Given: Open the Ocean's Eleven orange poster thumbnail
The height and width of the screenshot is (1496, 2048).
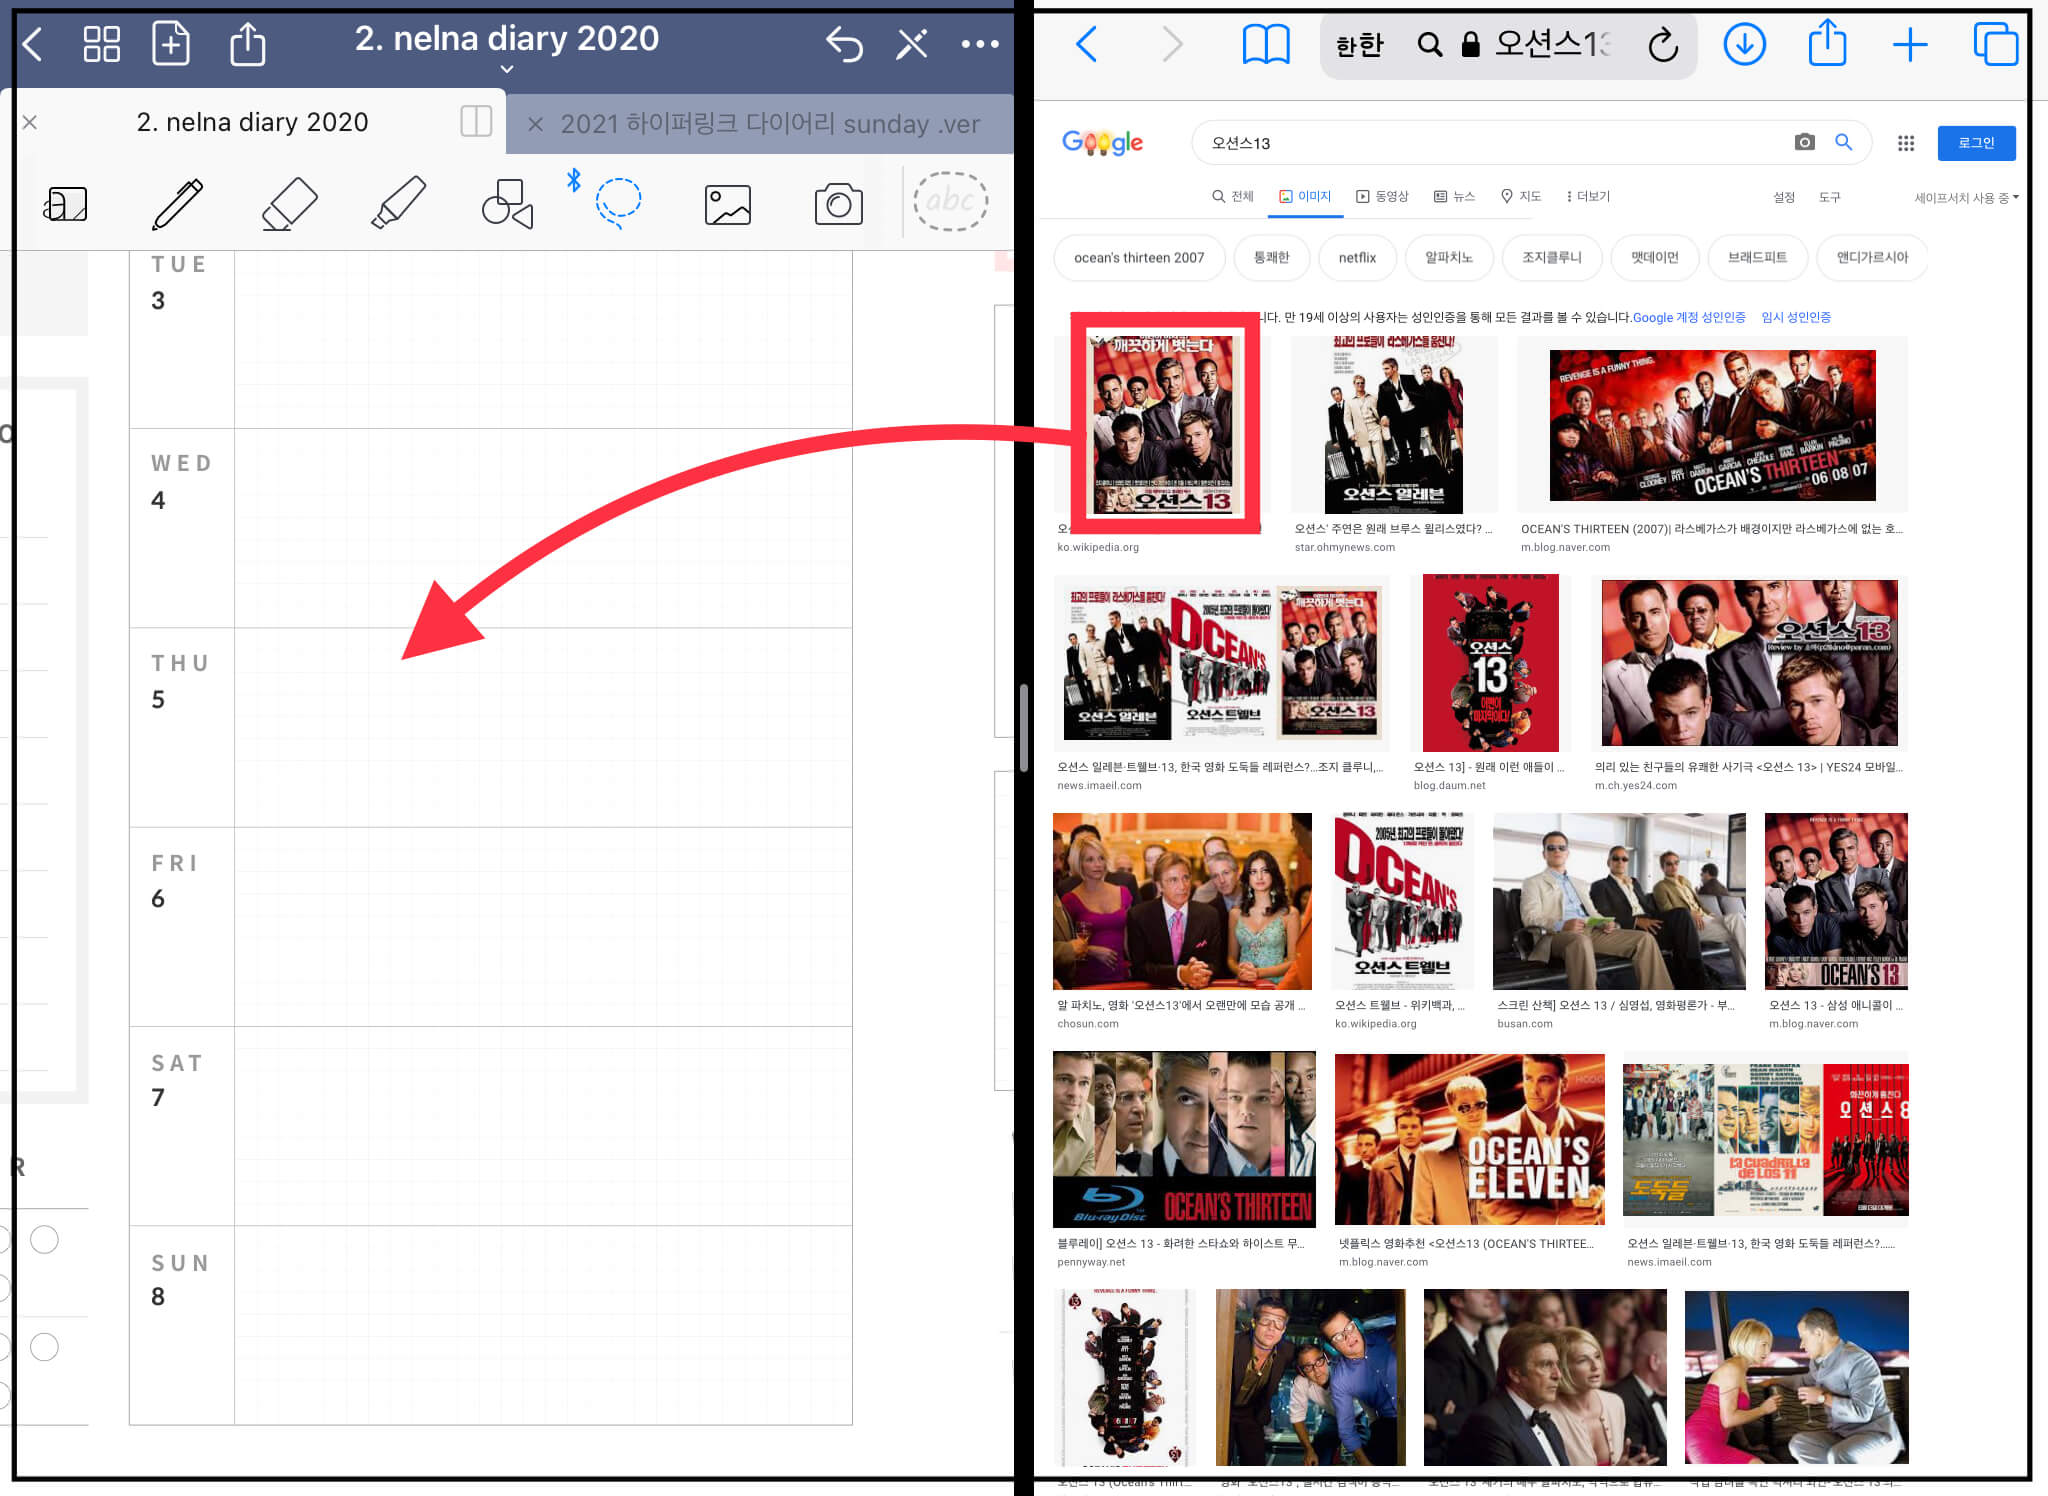Looking at the screenshot, I should [x=1469, y=1139].
